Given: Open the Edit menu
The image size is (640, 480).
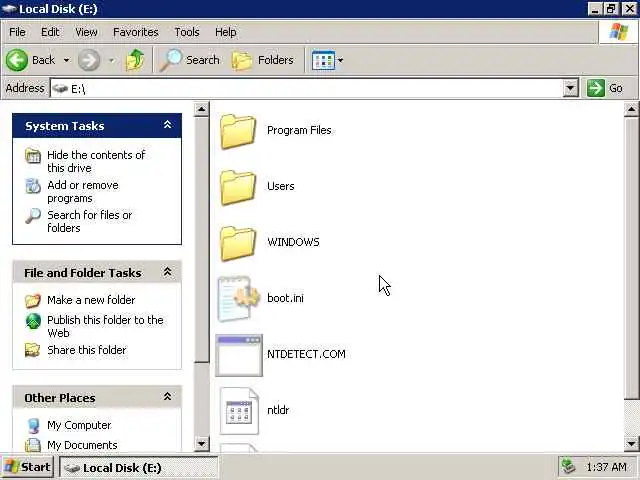Looking at the screenshot, I should tap(50, 32).
